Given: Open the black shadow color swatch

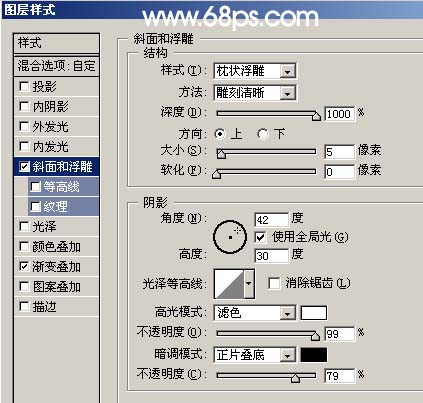Looking at the screenshot, I should pyautogui.click(x=314, y=355).
